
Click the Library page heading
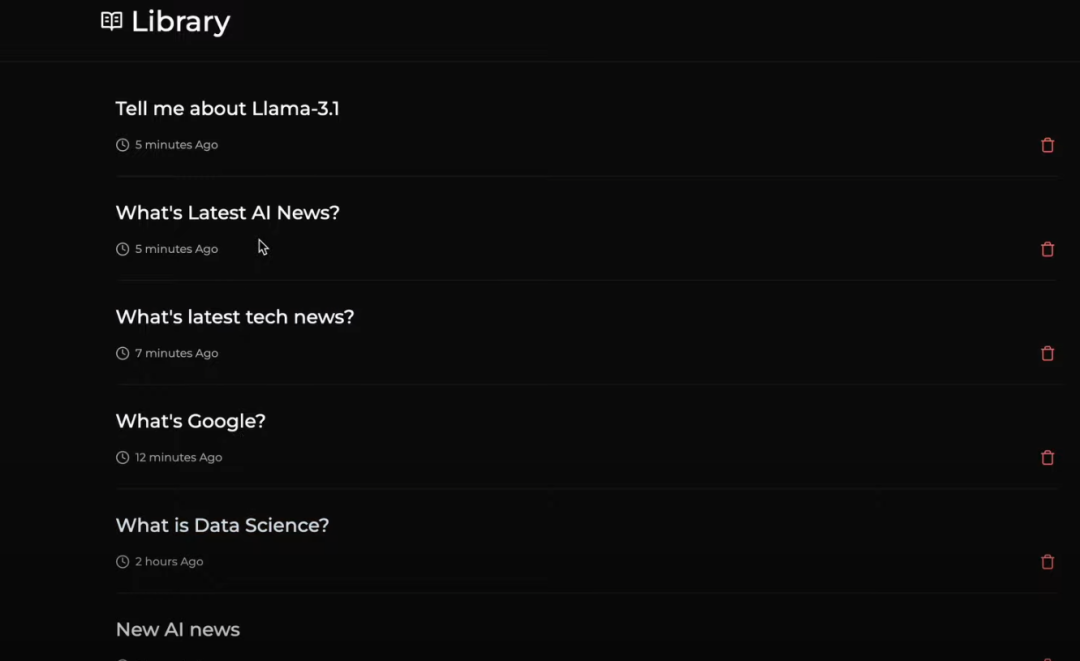coord(180,21)
